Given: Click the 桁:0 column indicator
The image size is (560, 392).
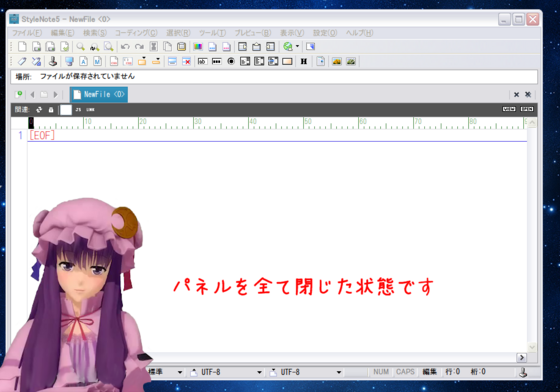Looking at the screenshot, I should tap(478, 372).
